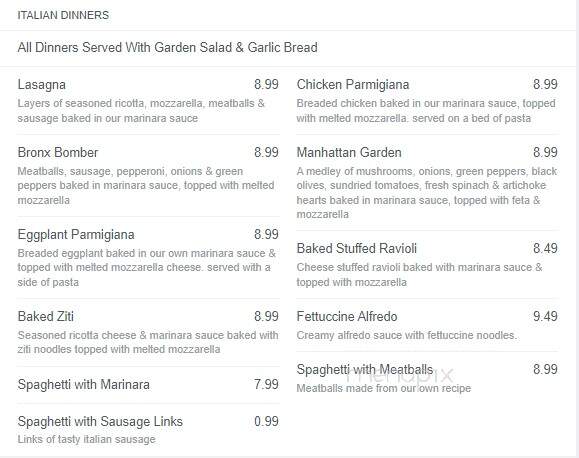Click the menupix watermark
579x458 pixels.
(x=399, y=375)
